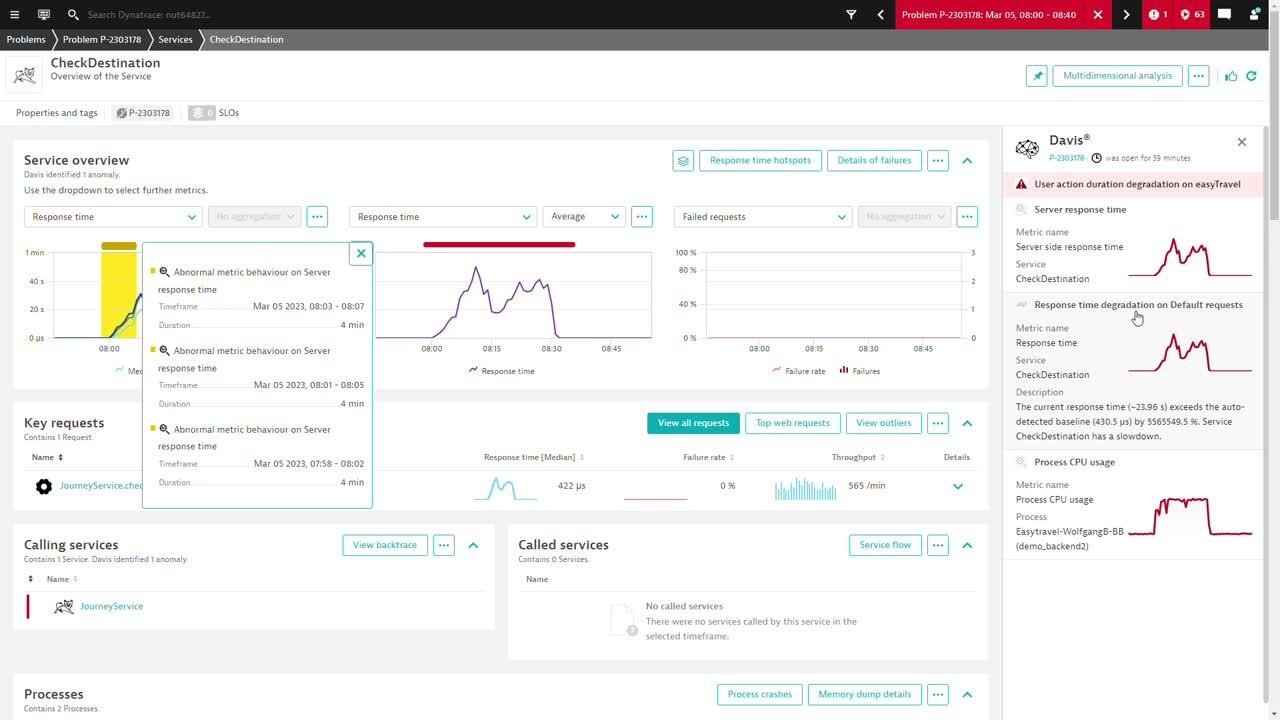Open the JourneyService calling service link
The height and width of the screenshot is (720, 1280).
pyautogui.click(x=111, y=606)
